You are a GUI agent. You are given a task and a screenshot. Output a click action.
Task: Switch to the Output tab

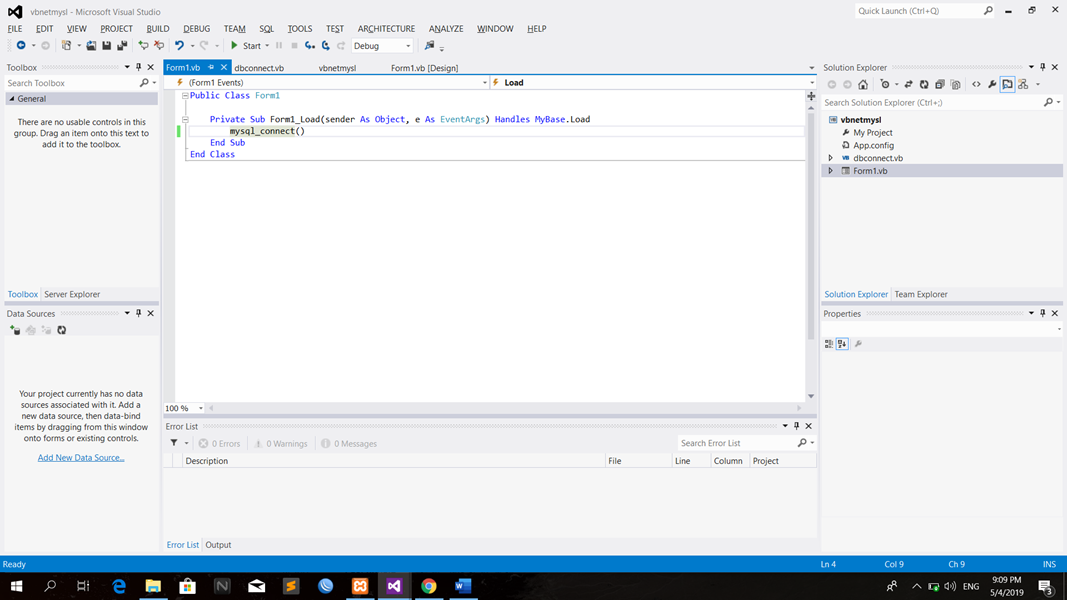[218, 545]
